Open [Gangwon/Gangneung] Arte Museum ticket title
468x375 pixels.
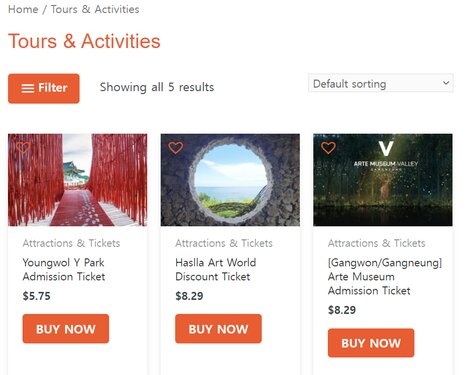click(x=385, y=276)
